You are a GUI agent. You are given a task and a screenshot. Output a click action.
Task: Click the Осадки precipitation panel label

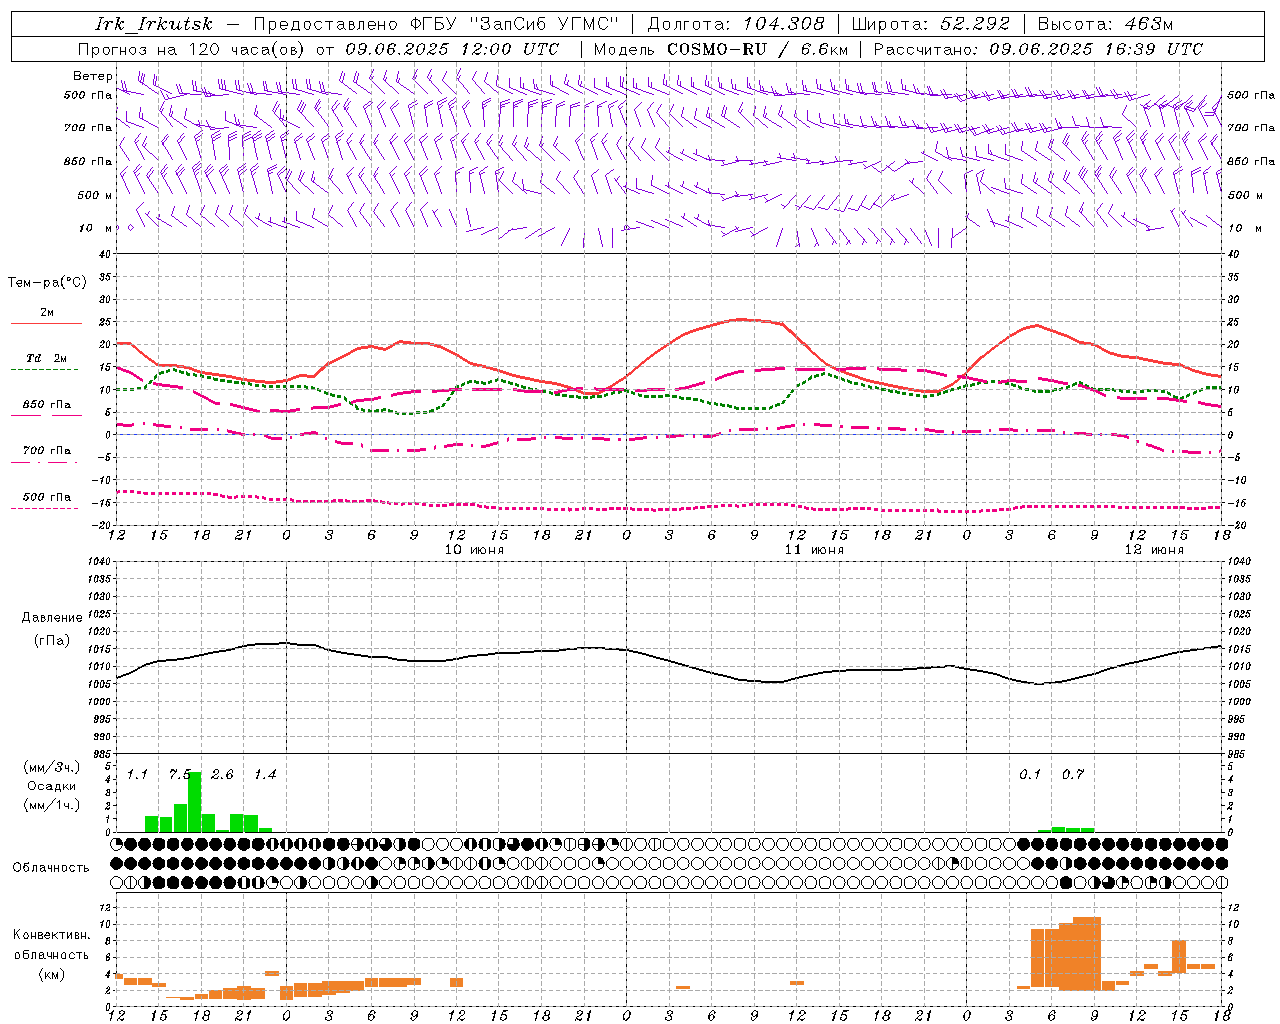click(52, 786)
